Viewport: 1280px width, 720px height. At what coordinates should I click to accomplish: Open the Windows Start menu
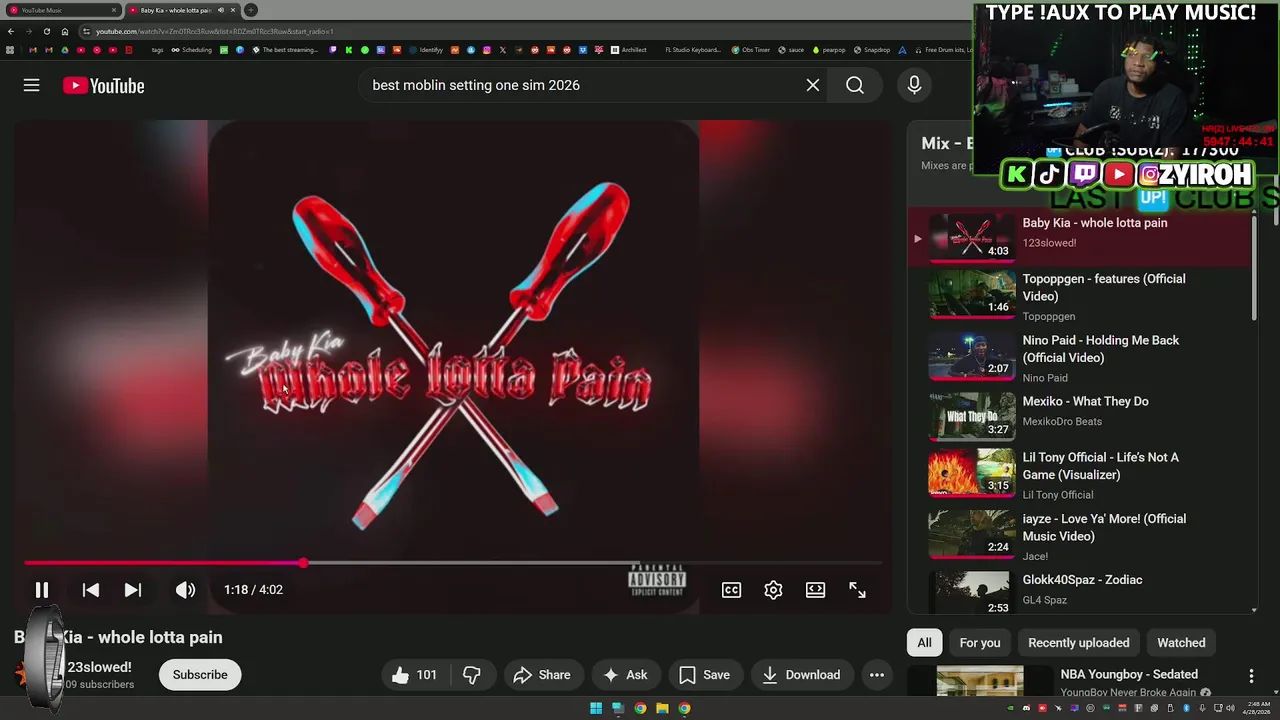596,709
